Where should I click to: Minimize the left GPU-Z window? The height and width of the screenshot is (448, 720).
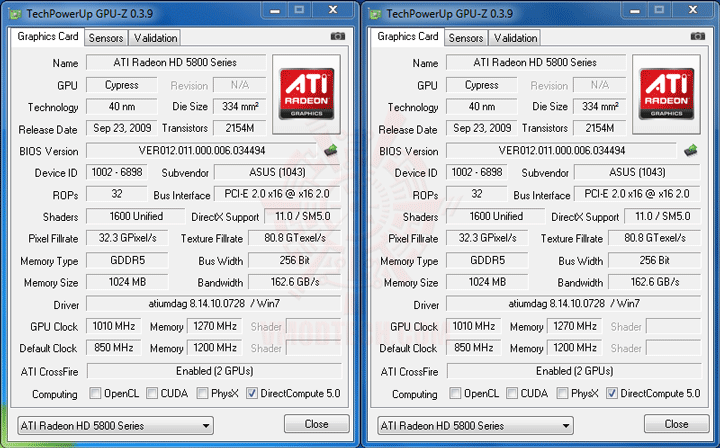[275, 10]
